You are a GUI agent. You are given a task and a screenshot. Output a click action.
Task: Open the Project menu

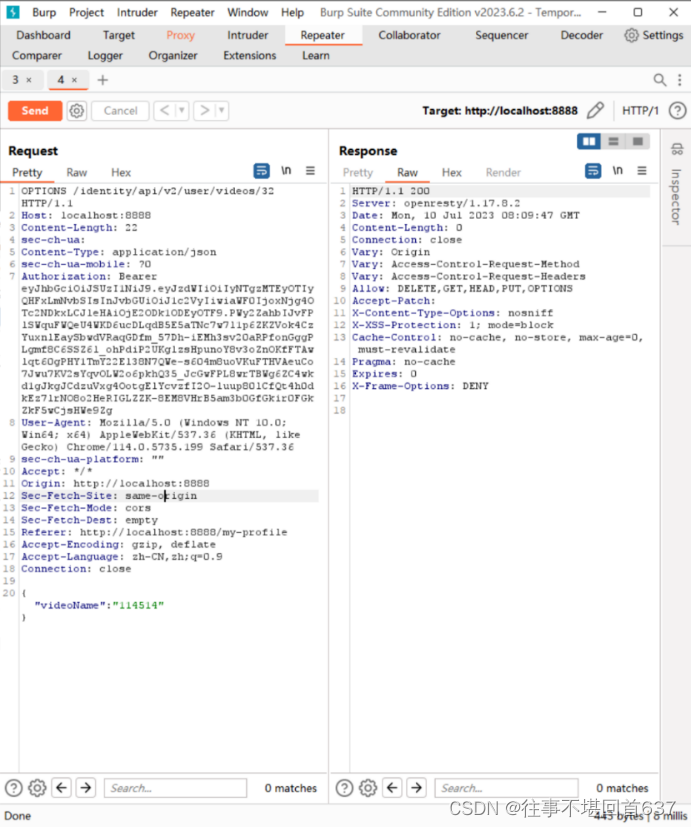point(87,12)
